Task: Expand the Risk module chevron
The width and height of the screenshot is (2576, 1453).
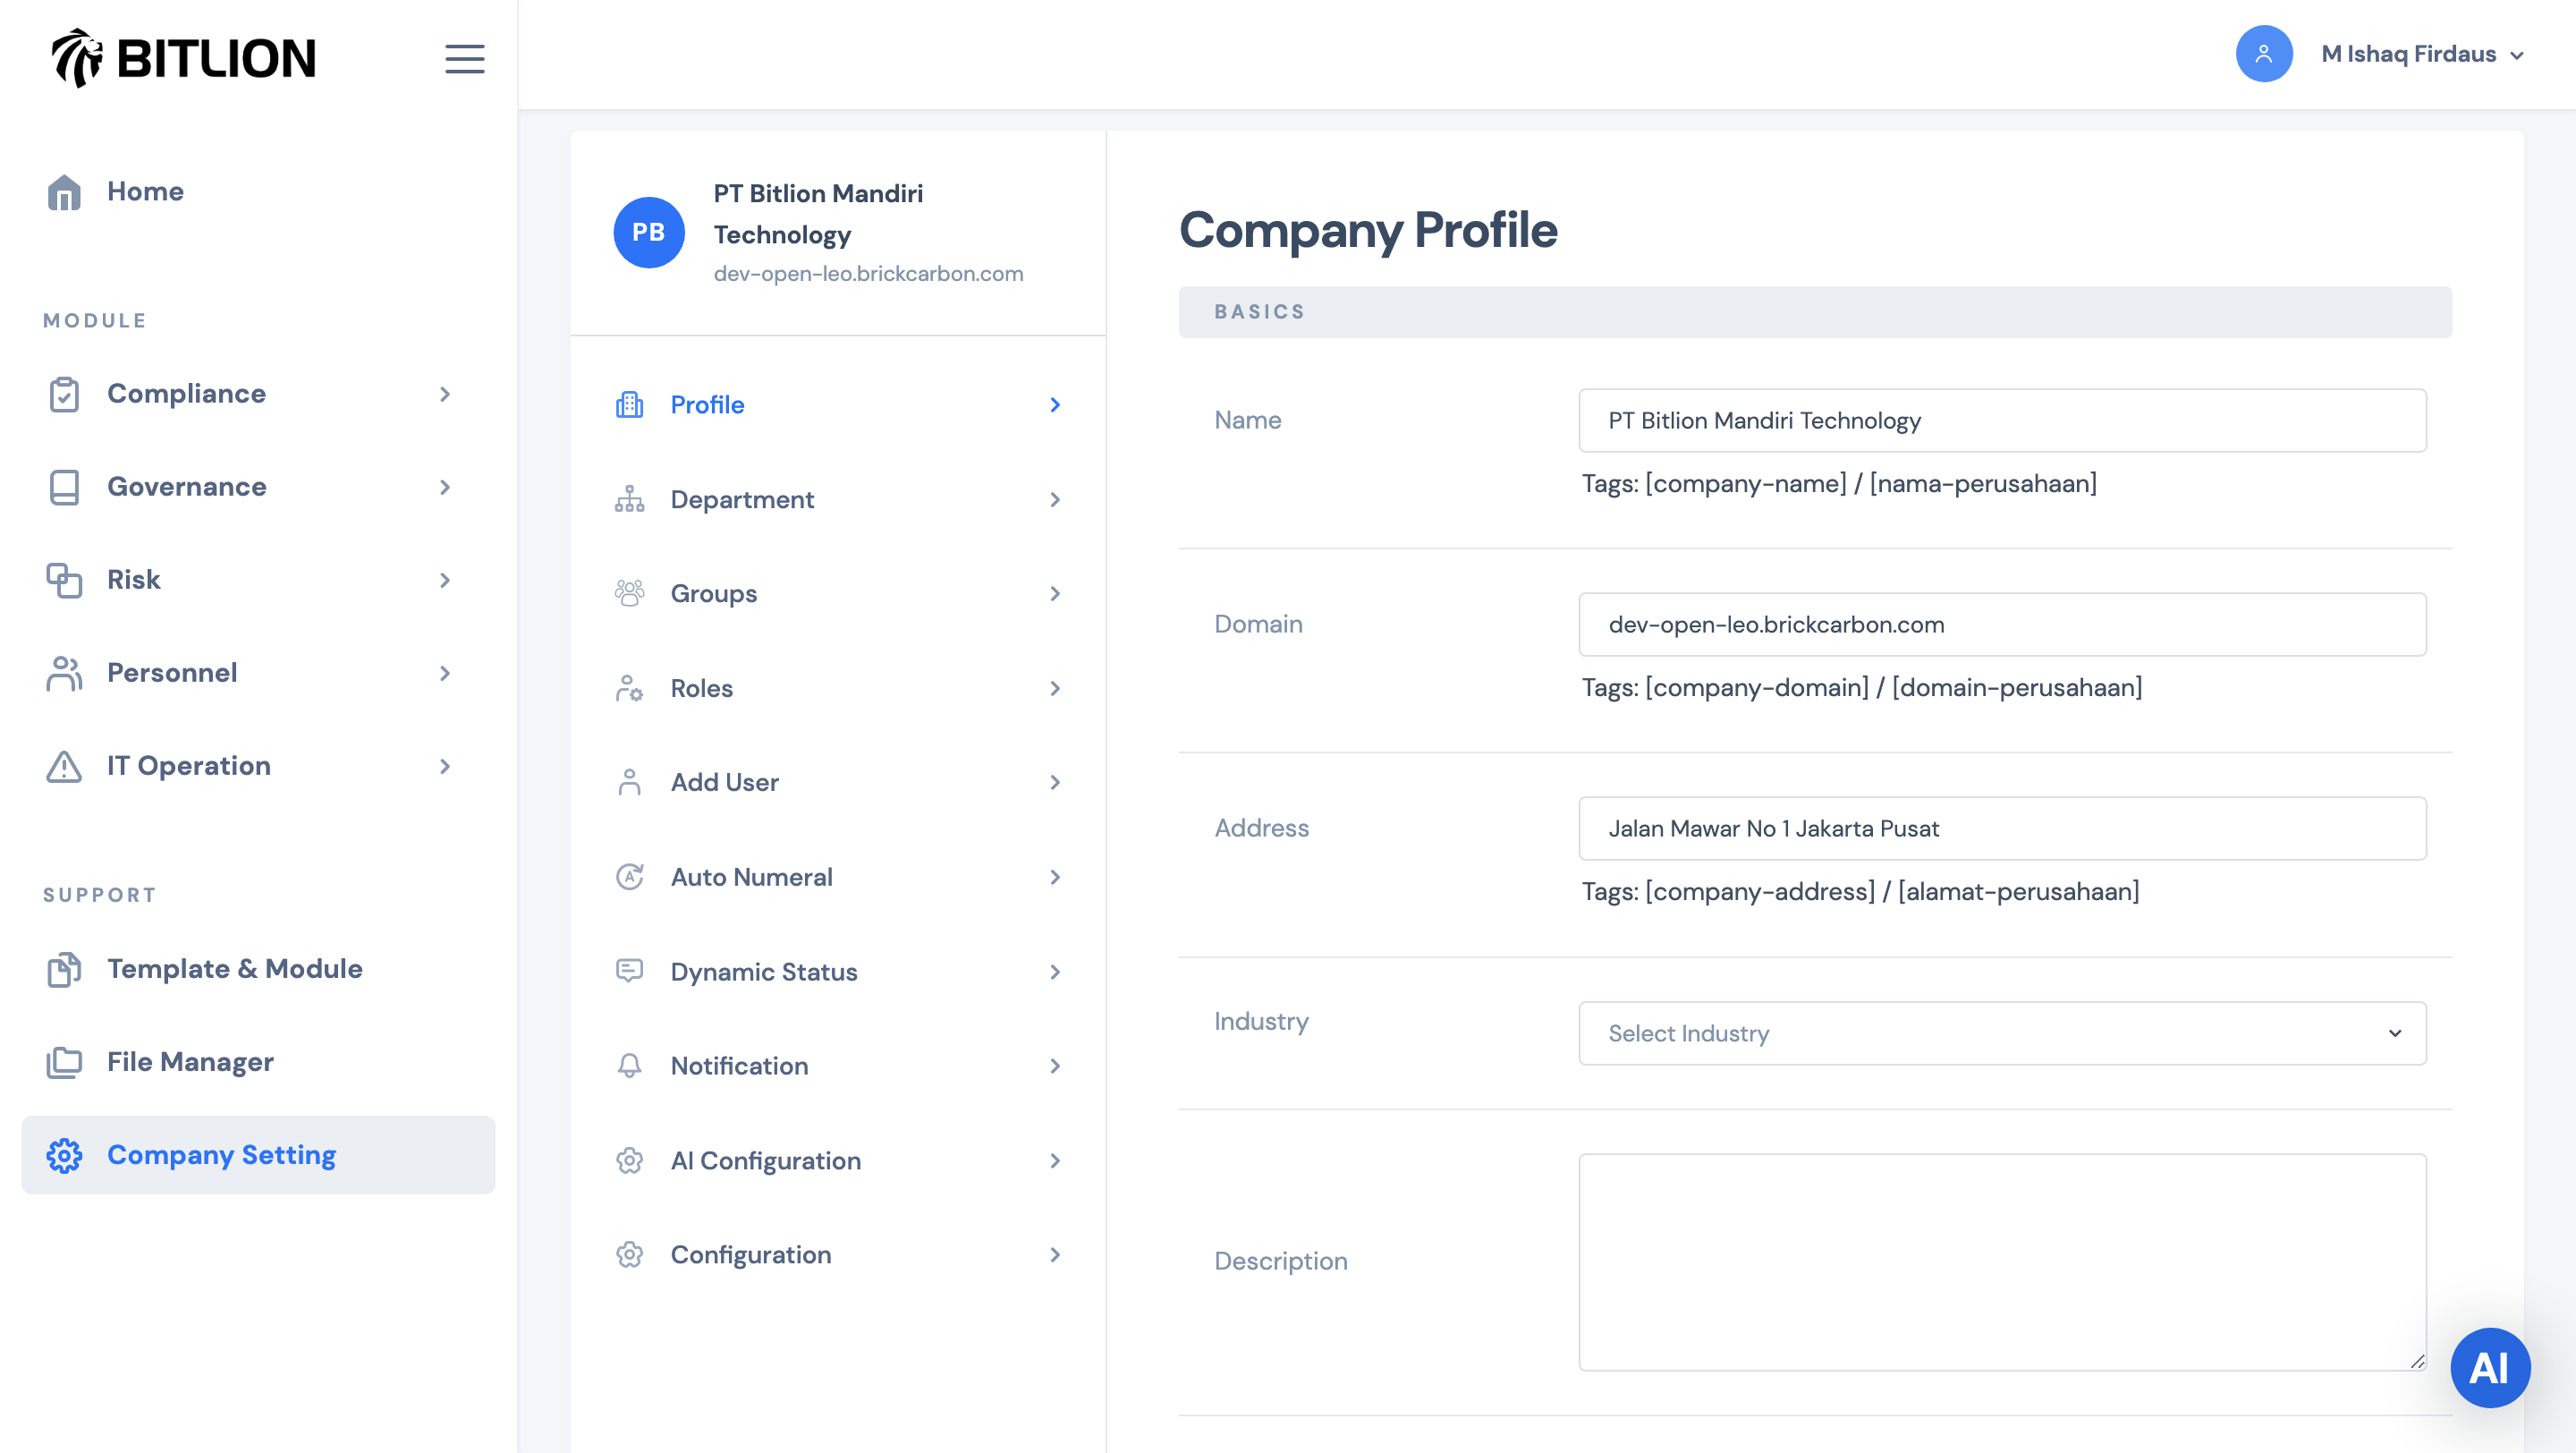Action: click(445, 580)
